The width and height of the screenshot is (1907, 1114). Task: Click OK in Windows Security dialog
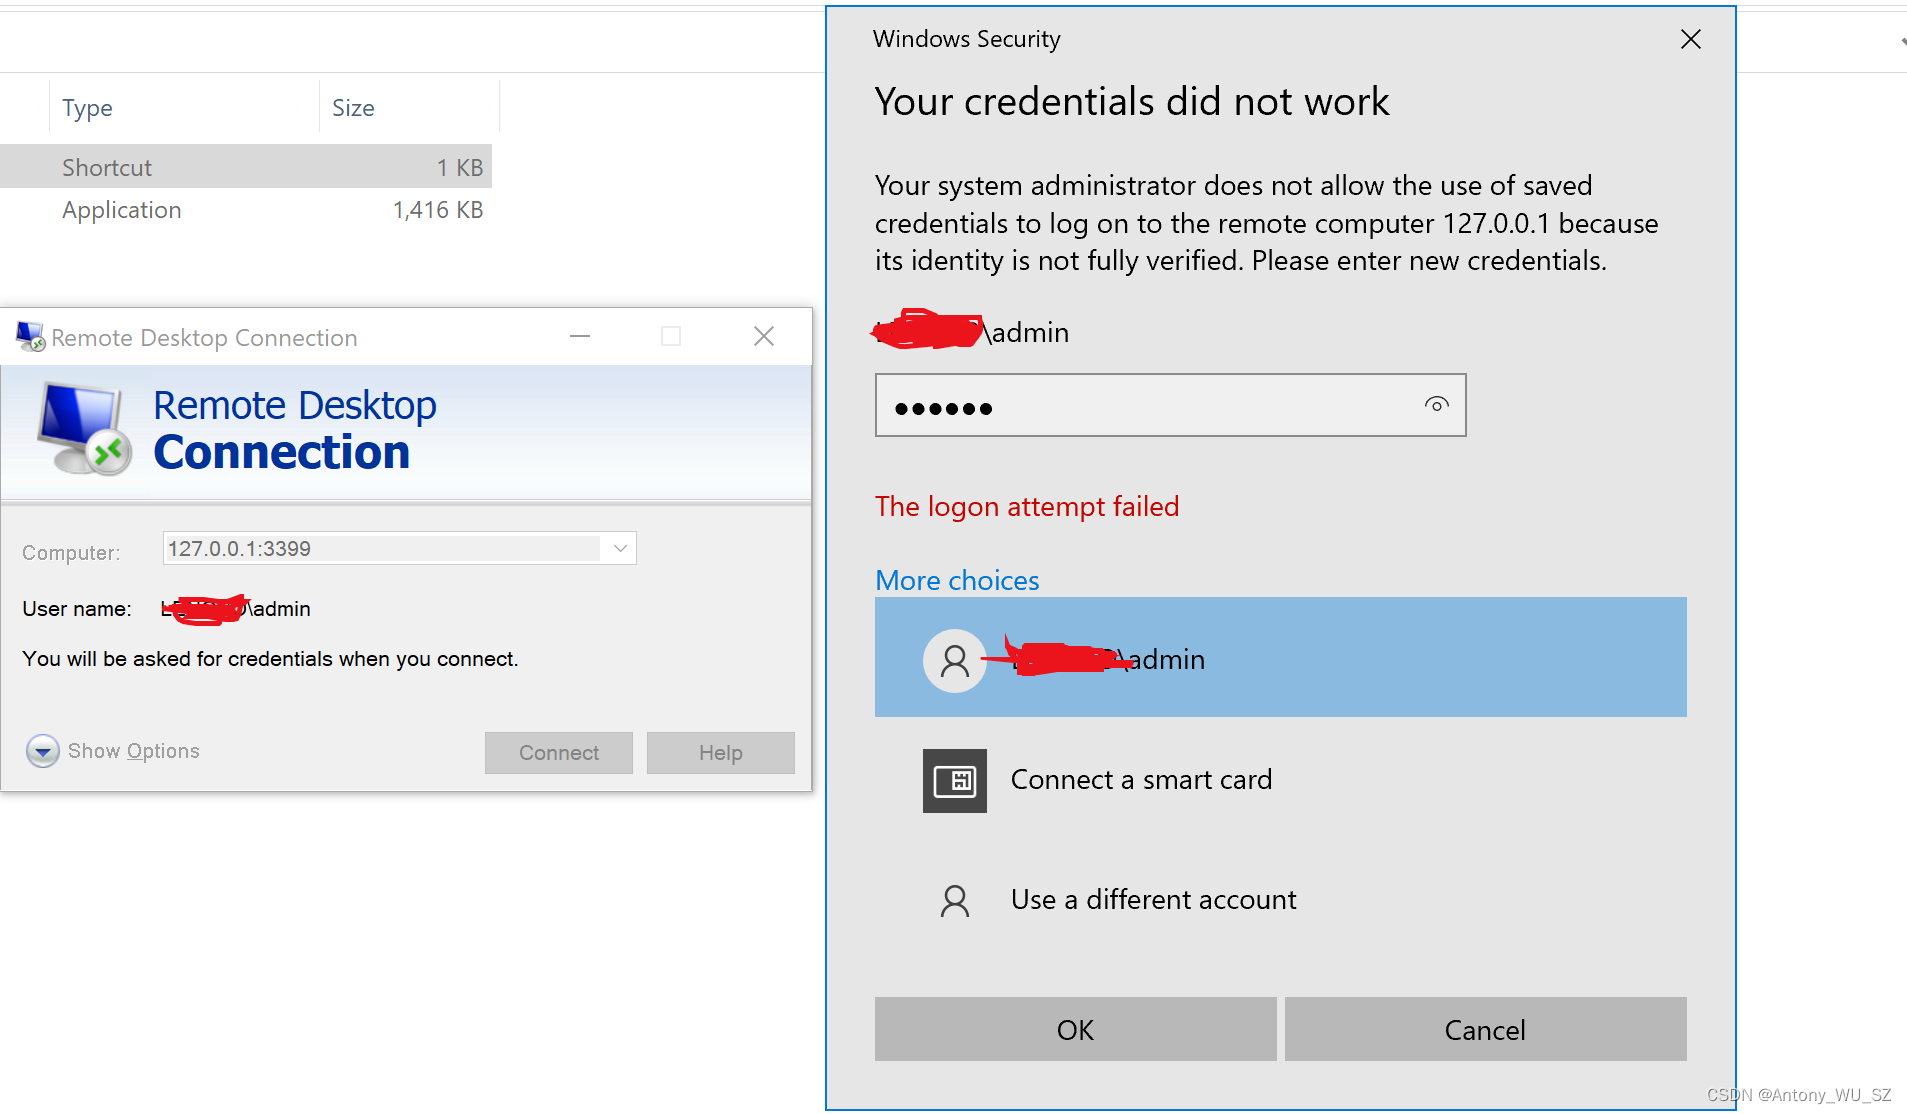1075,1029
